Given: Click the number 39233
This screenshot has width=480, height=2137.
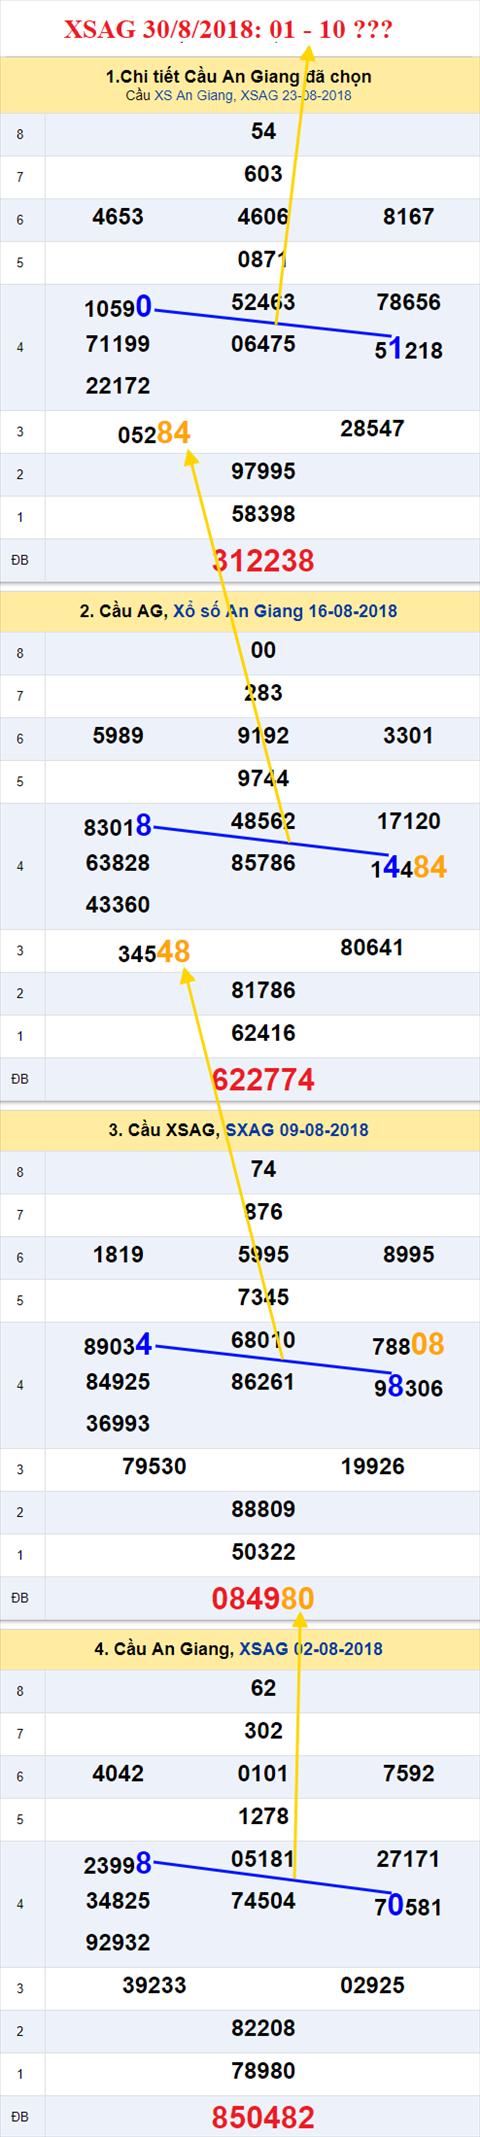Looking at the screenshot, I should [x=154, y=1986].
